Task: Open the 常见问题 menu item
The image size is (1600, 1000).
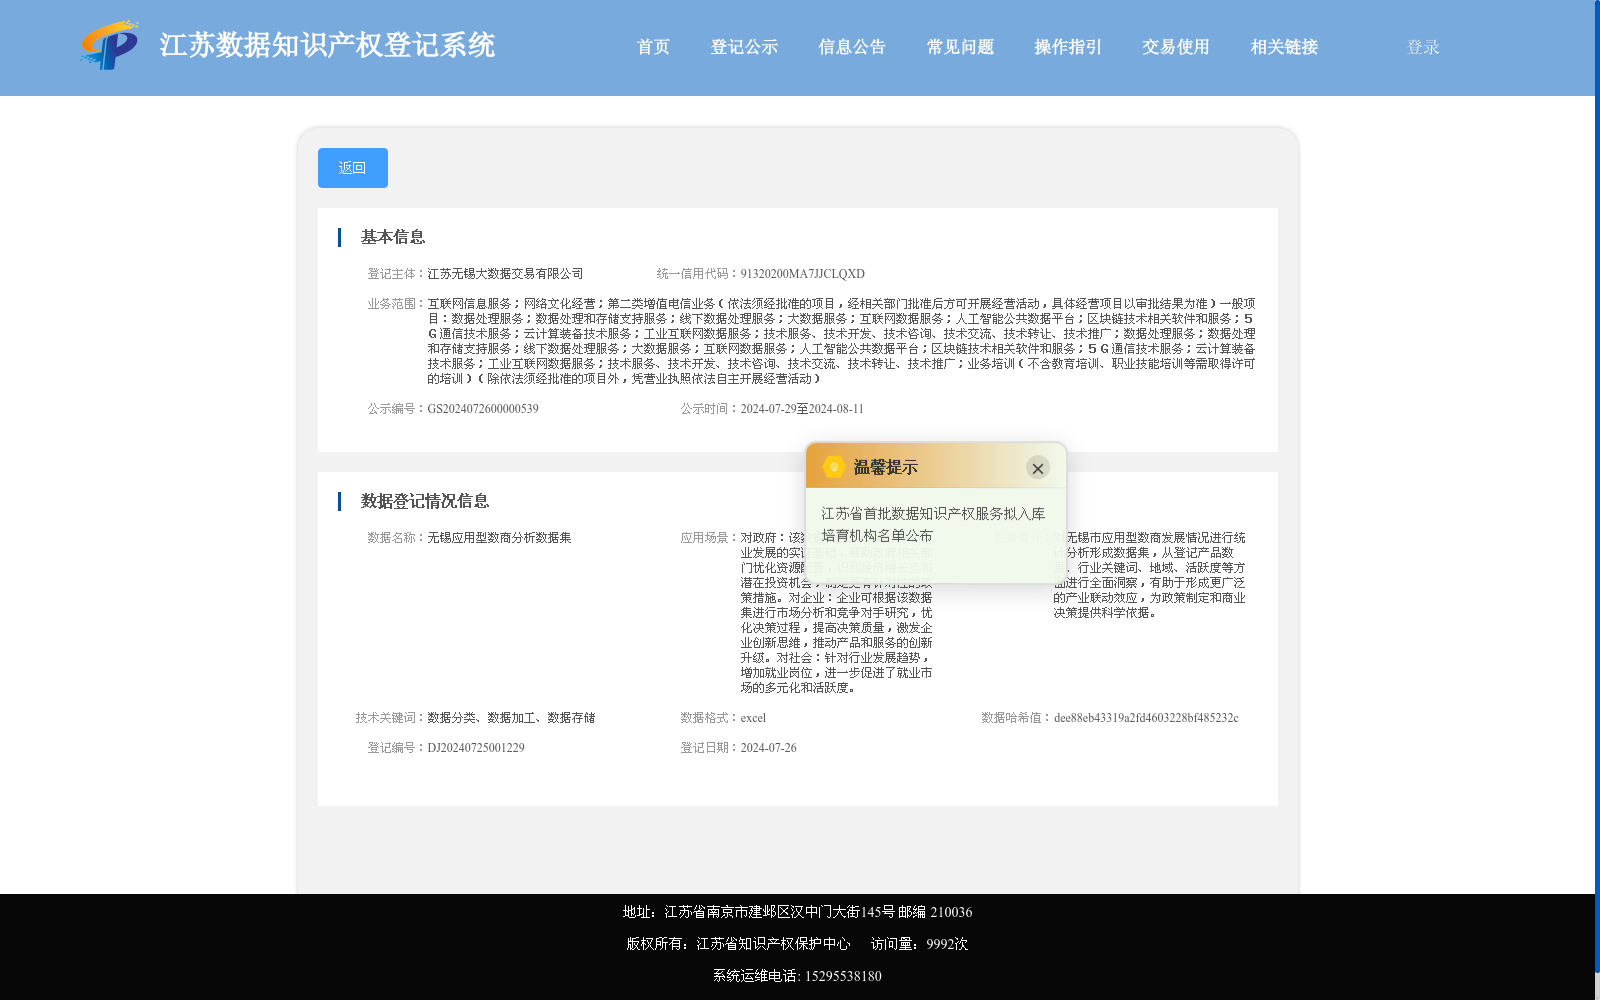Action: pyautogui.click(x=960, y=47)
